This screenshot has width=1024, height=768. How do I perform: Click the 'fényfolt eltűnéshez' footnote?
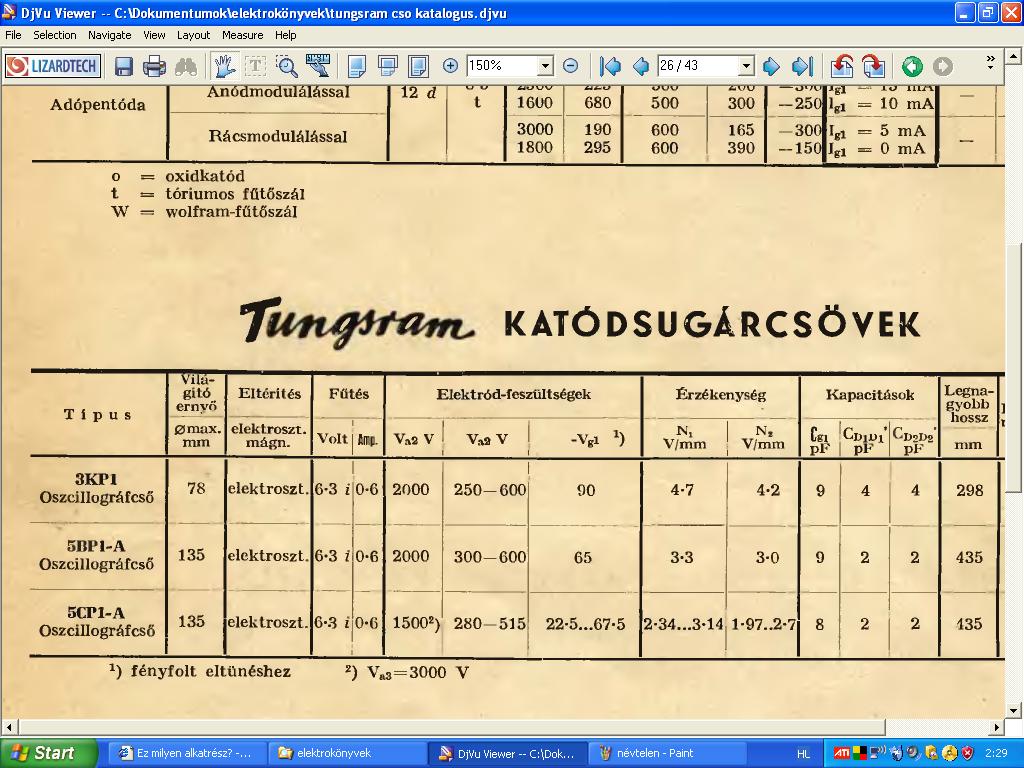click(210, 671)
